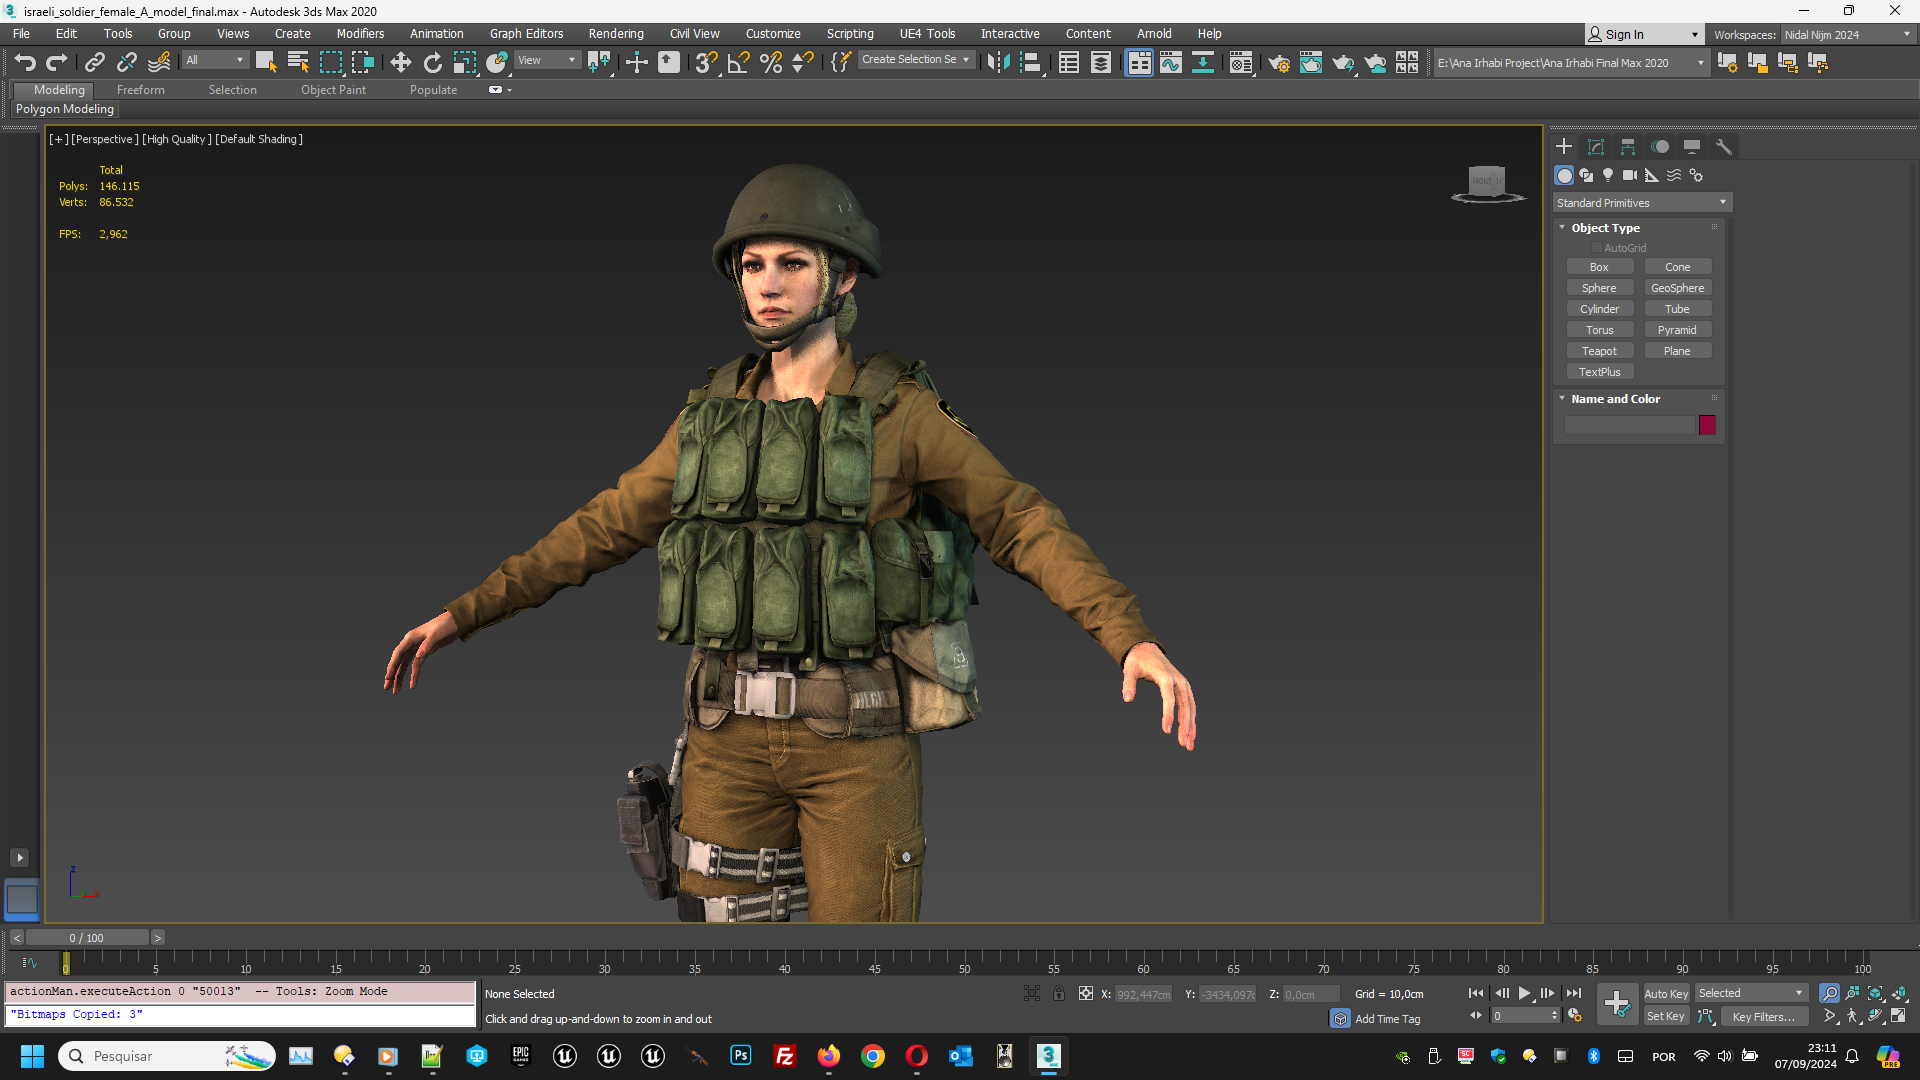
Task: Toggle Window/Crossing selection mode
Action: pyautogui.click(x=362, y=63)
